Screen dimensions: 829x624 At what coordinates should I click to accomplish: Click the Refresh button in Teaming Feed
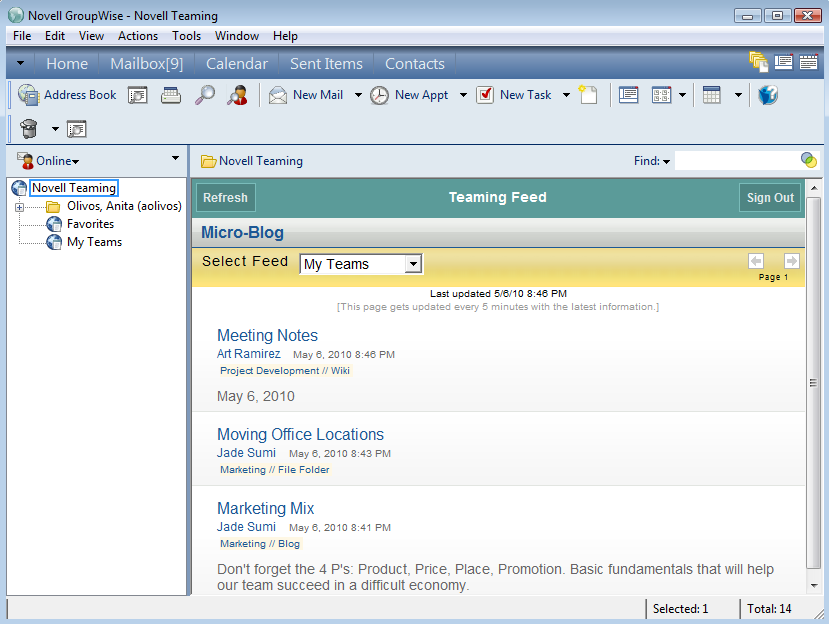click(x=226, y=197)
